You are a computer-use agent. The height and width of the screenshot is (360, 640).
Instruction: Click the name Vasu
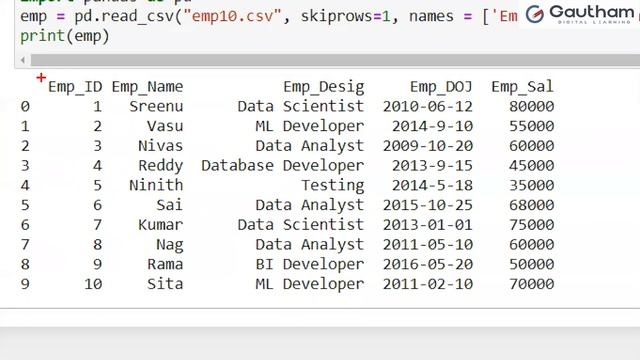(x=165, y=126)
